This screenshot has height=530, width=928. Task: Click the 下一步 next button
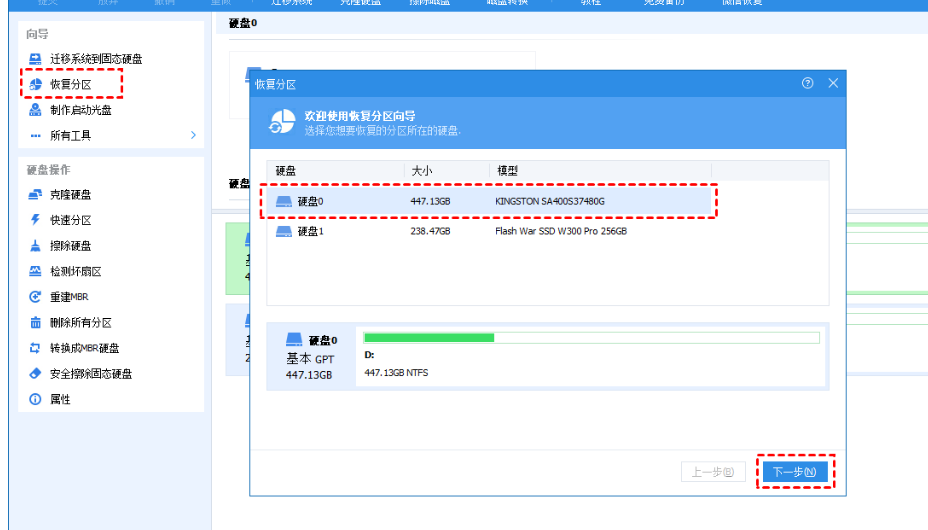pos(795,472)
